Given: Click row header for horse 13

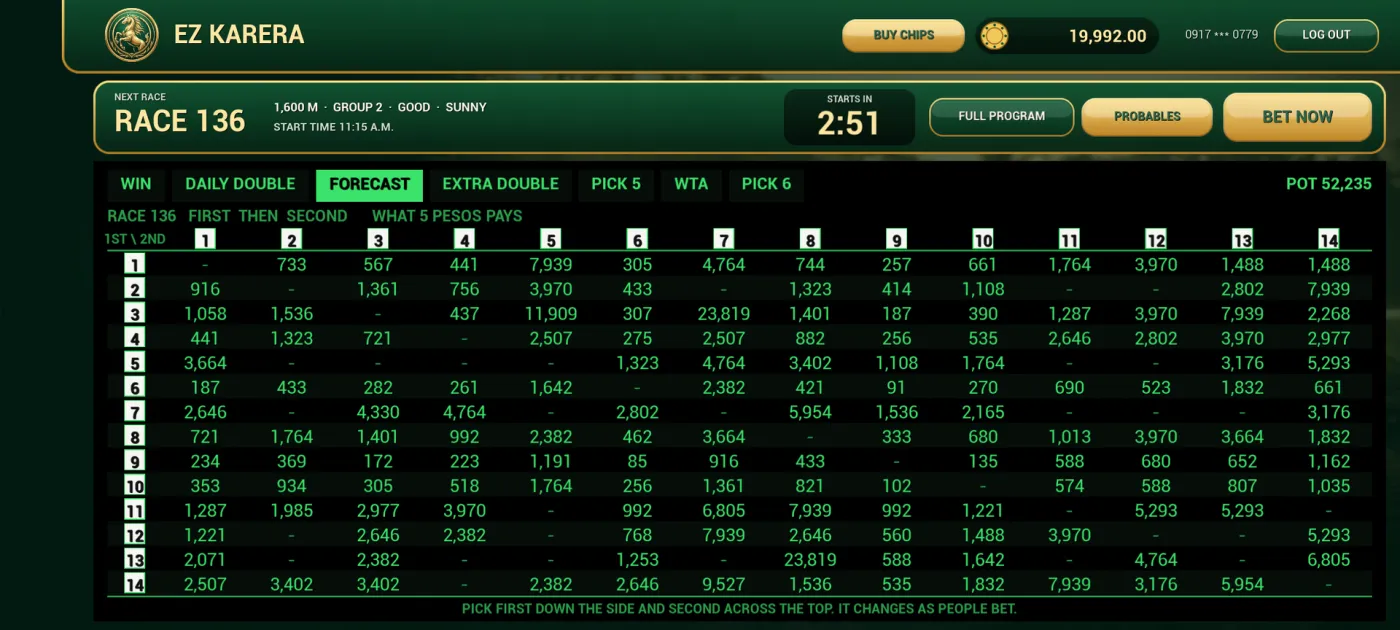Looking at the screenshot, I should tap(134, 559).
